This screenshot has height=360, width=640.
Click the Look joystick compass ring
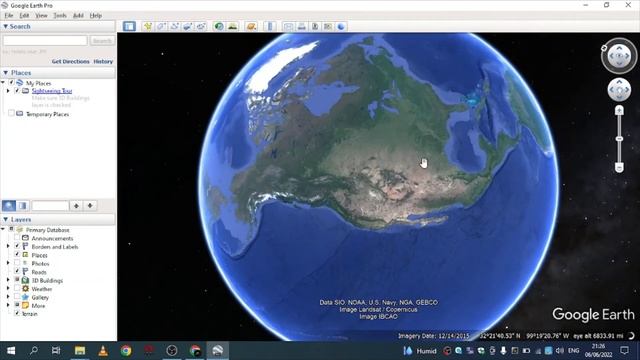point(619,56)
